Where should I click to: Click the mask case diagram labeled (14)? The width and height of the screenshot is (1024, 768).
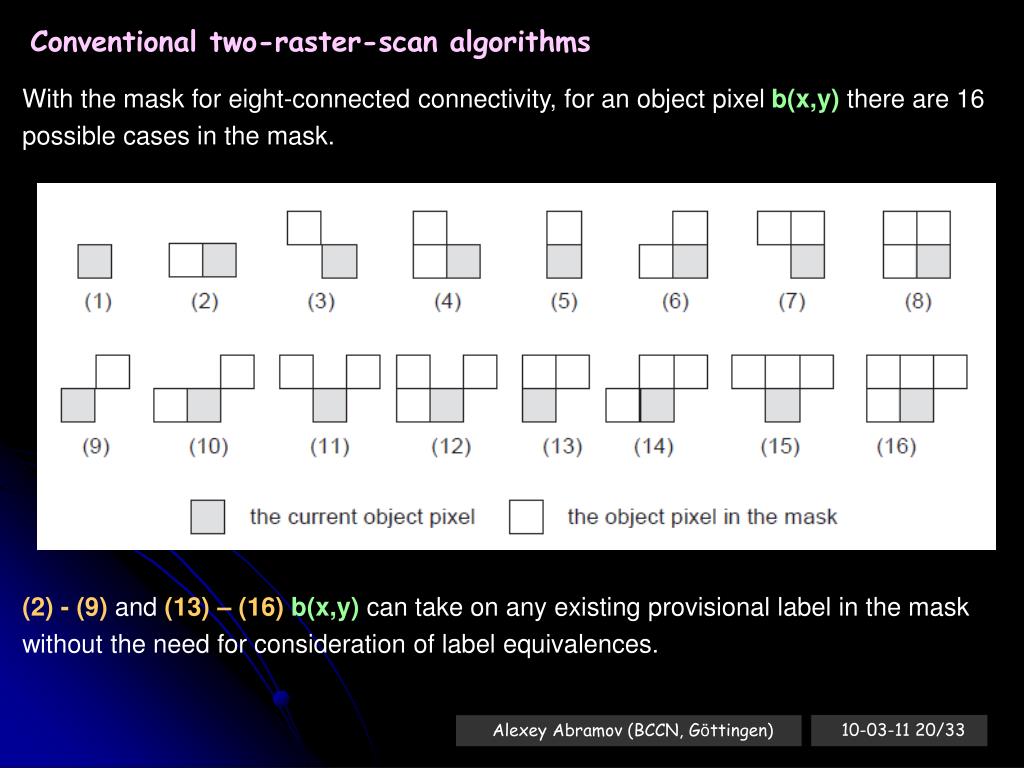(657, 389)
